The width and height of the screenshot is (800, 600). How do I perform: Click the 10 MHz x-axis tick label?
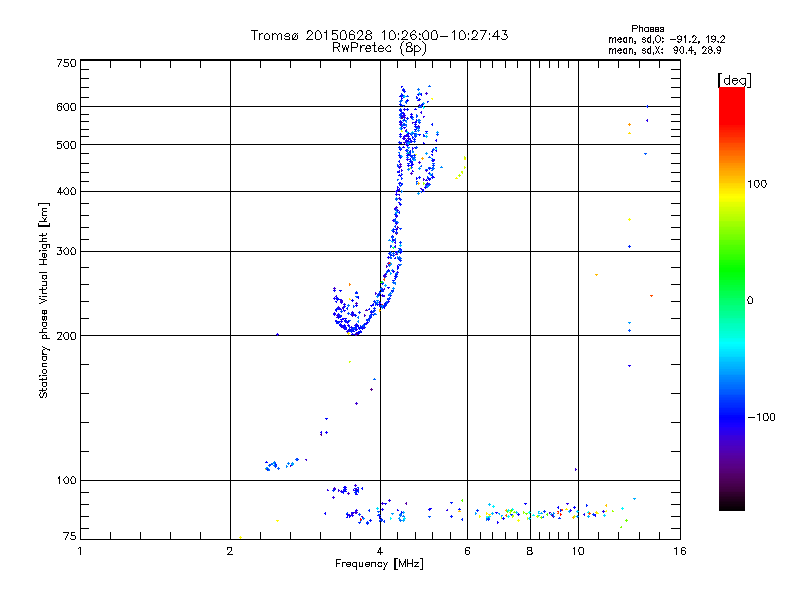[x=578, y=551]
